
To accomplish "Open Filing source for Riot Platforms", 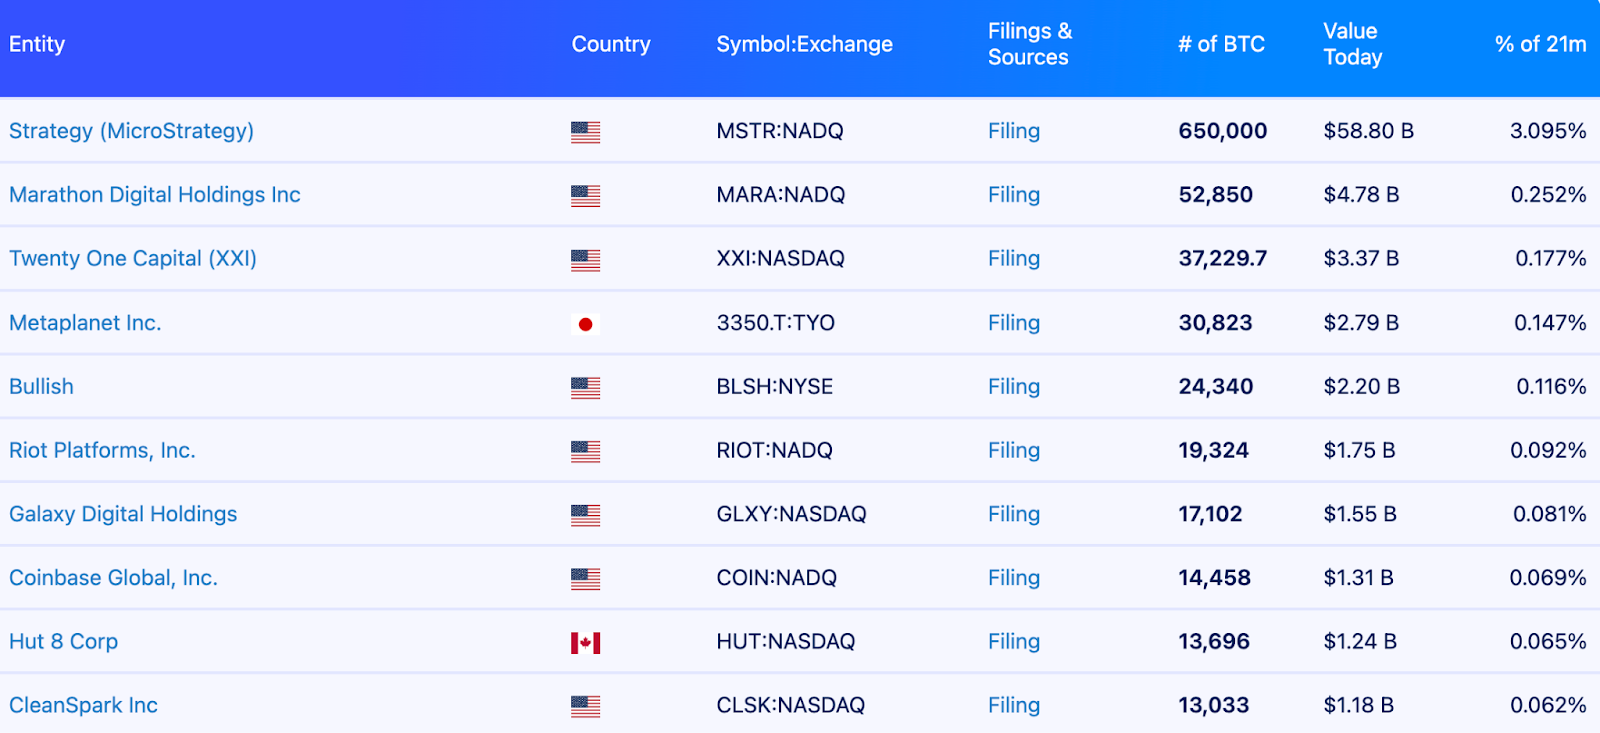I will pyautogui.click(x=1013, y=451).
